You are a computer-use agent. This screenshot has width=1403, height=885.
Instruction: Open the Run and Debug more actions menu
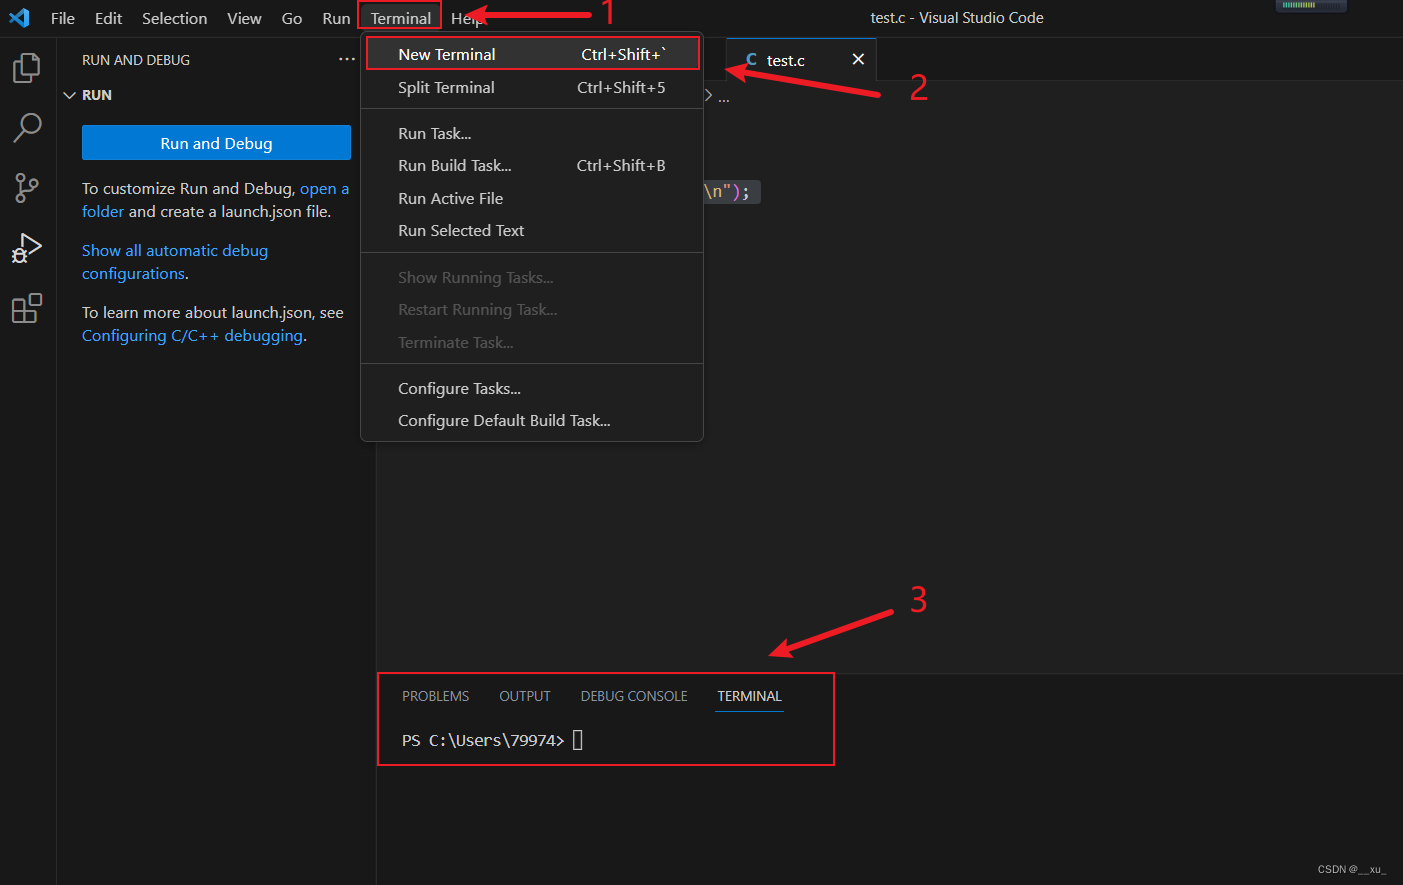click(x=347, y=60)
